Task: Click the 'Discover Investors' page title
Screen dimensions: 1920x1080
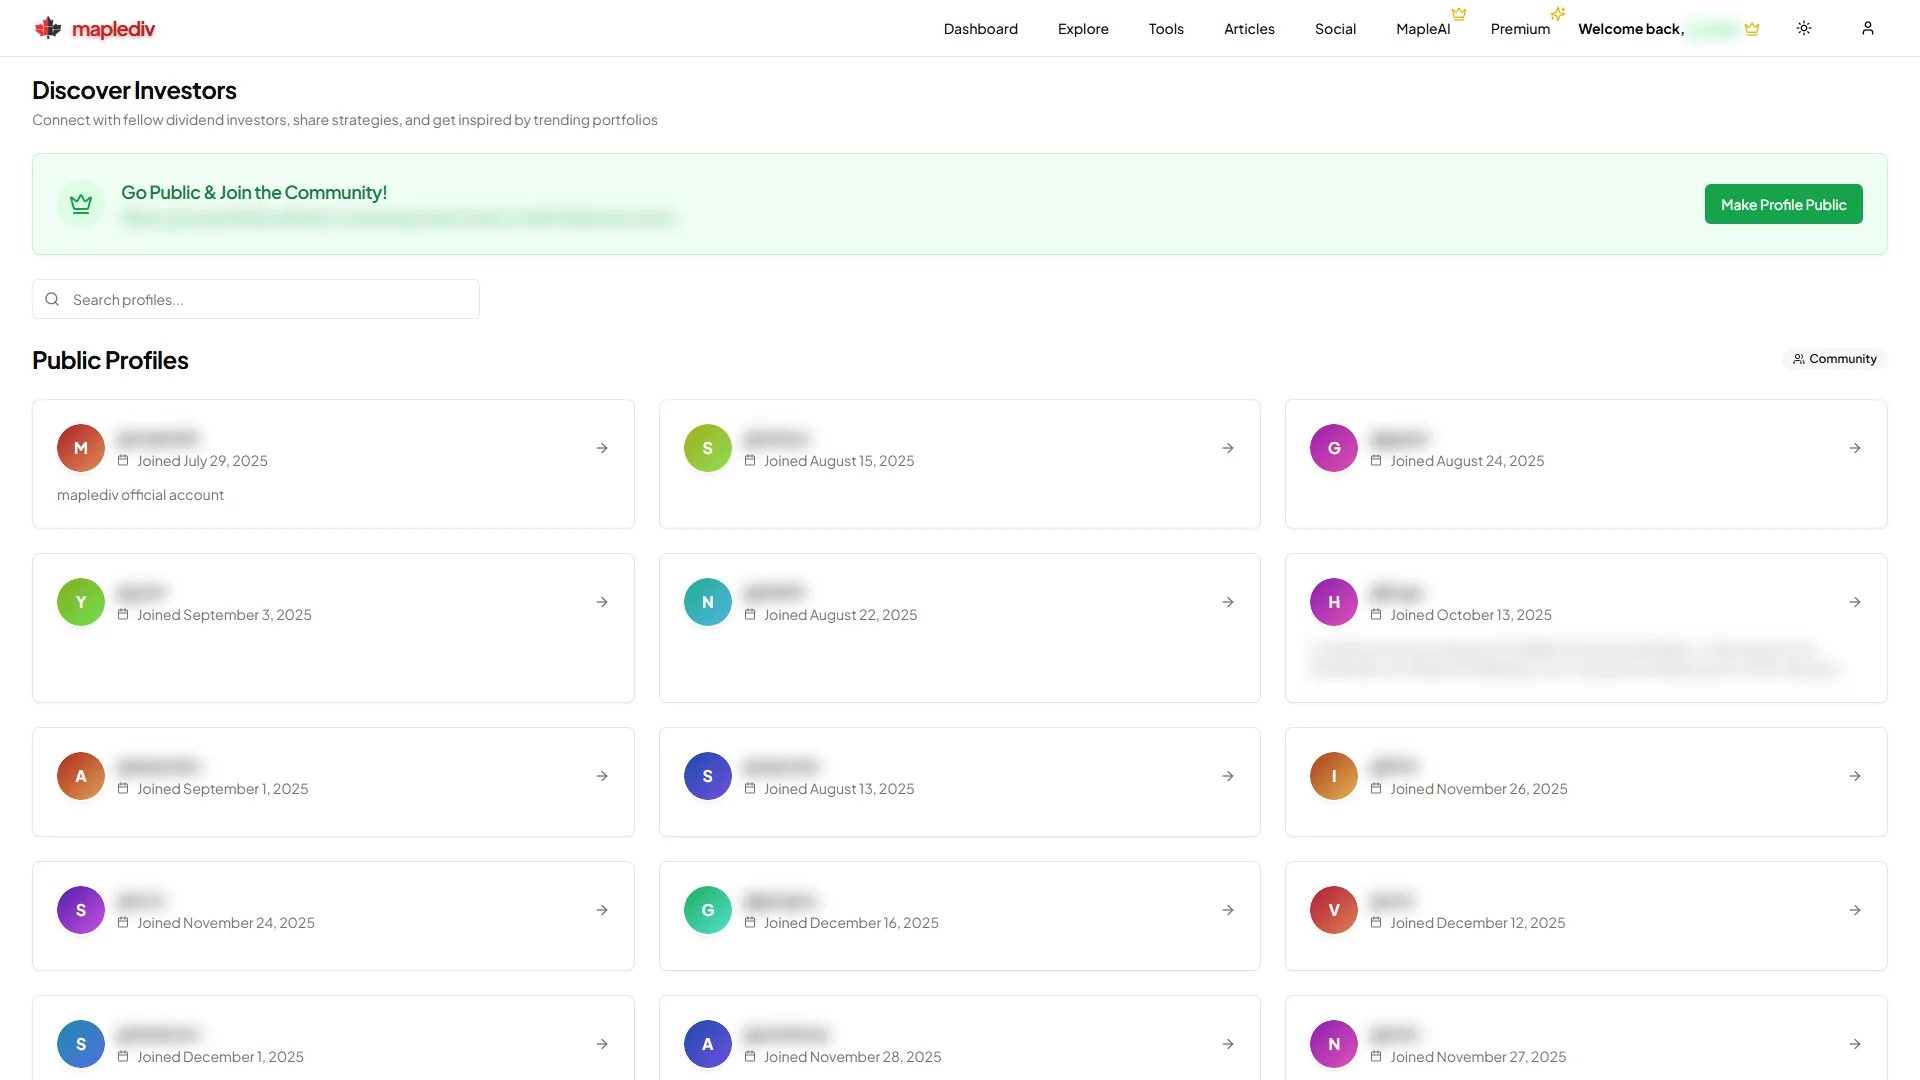Action: pyautogui.click(x=134, y=90)
